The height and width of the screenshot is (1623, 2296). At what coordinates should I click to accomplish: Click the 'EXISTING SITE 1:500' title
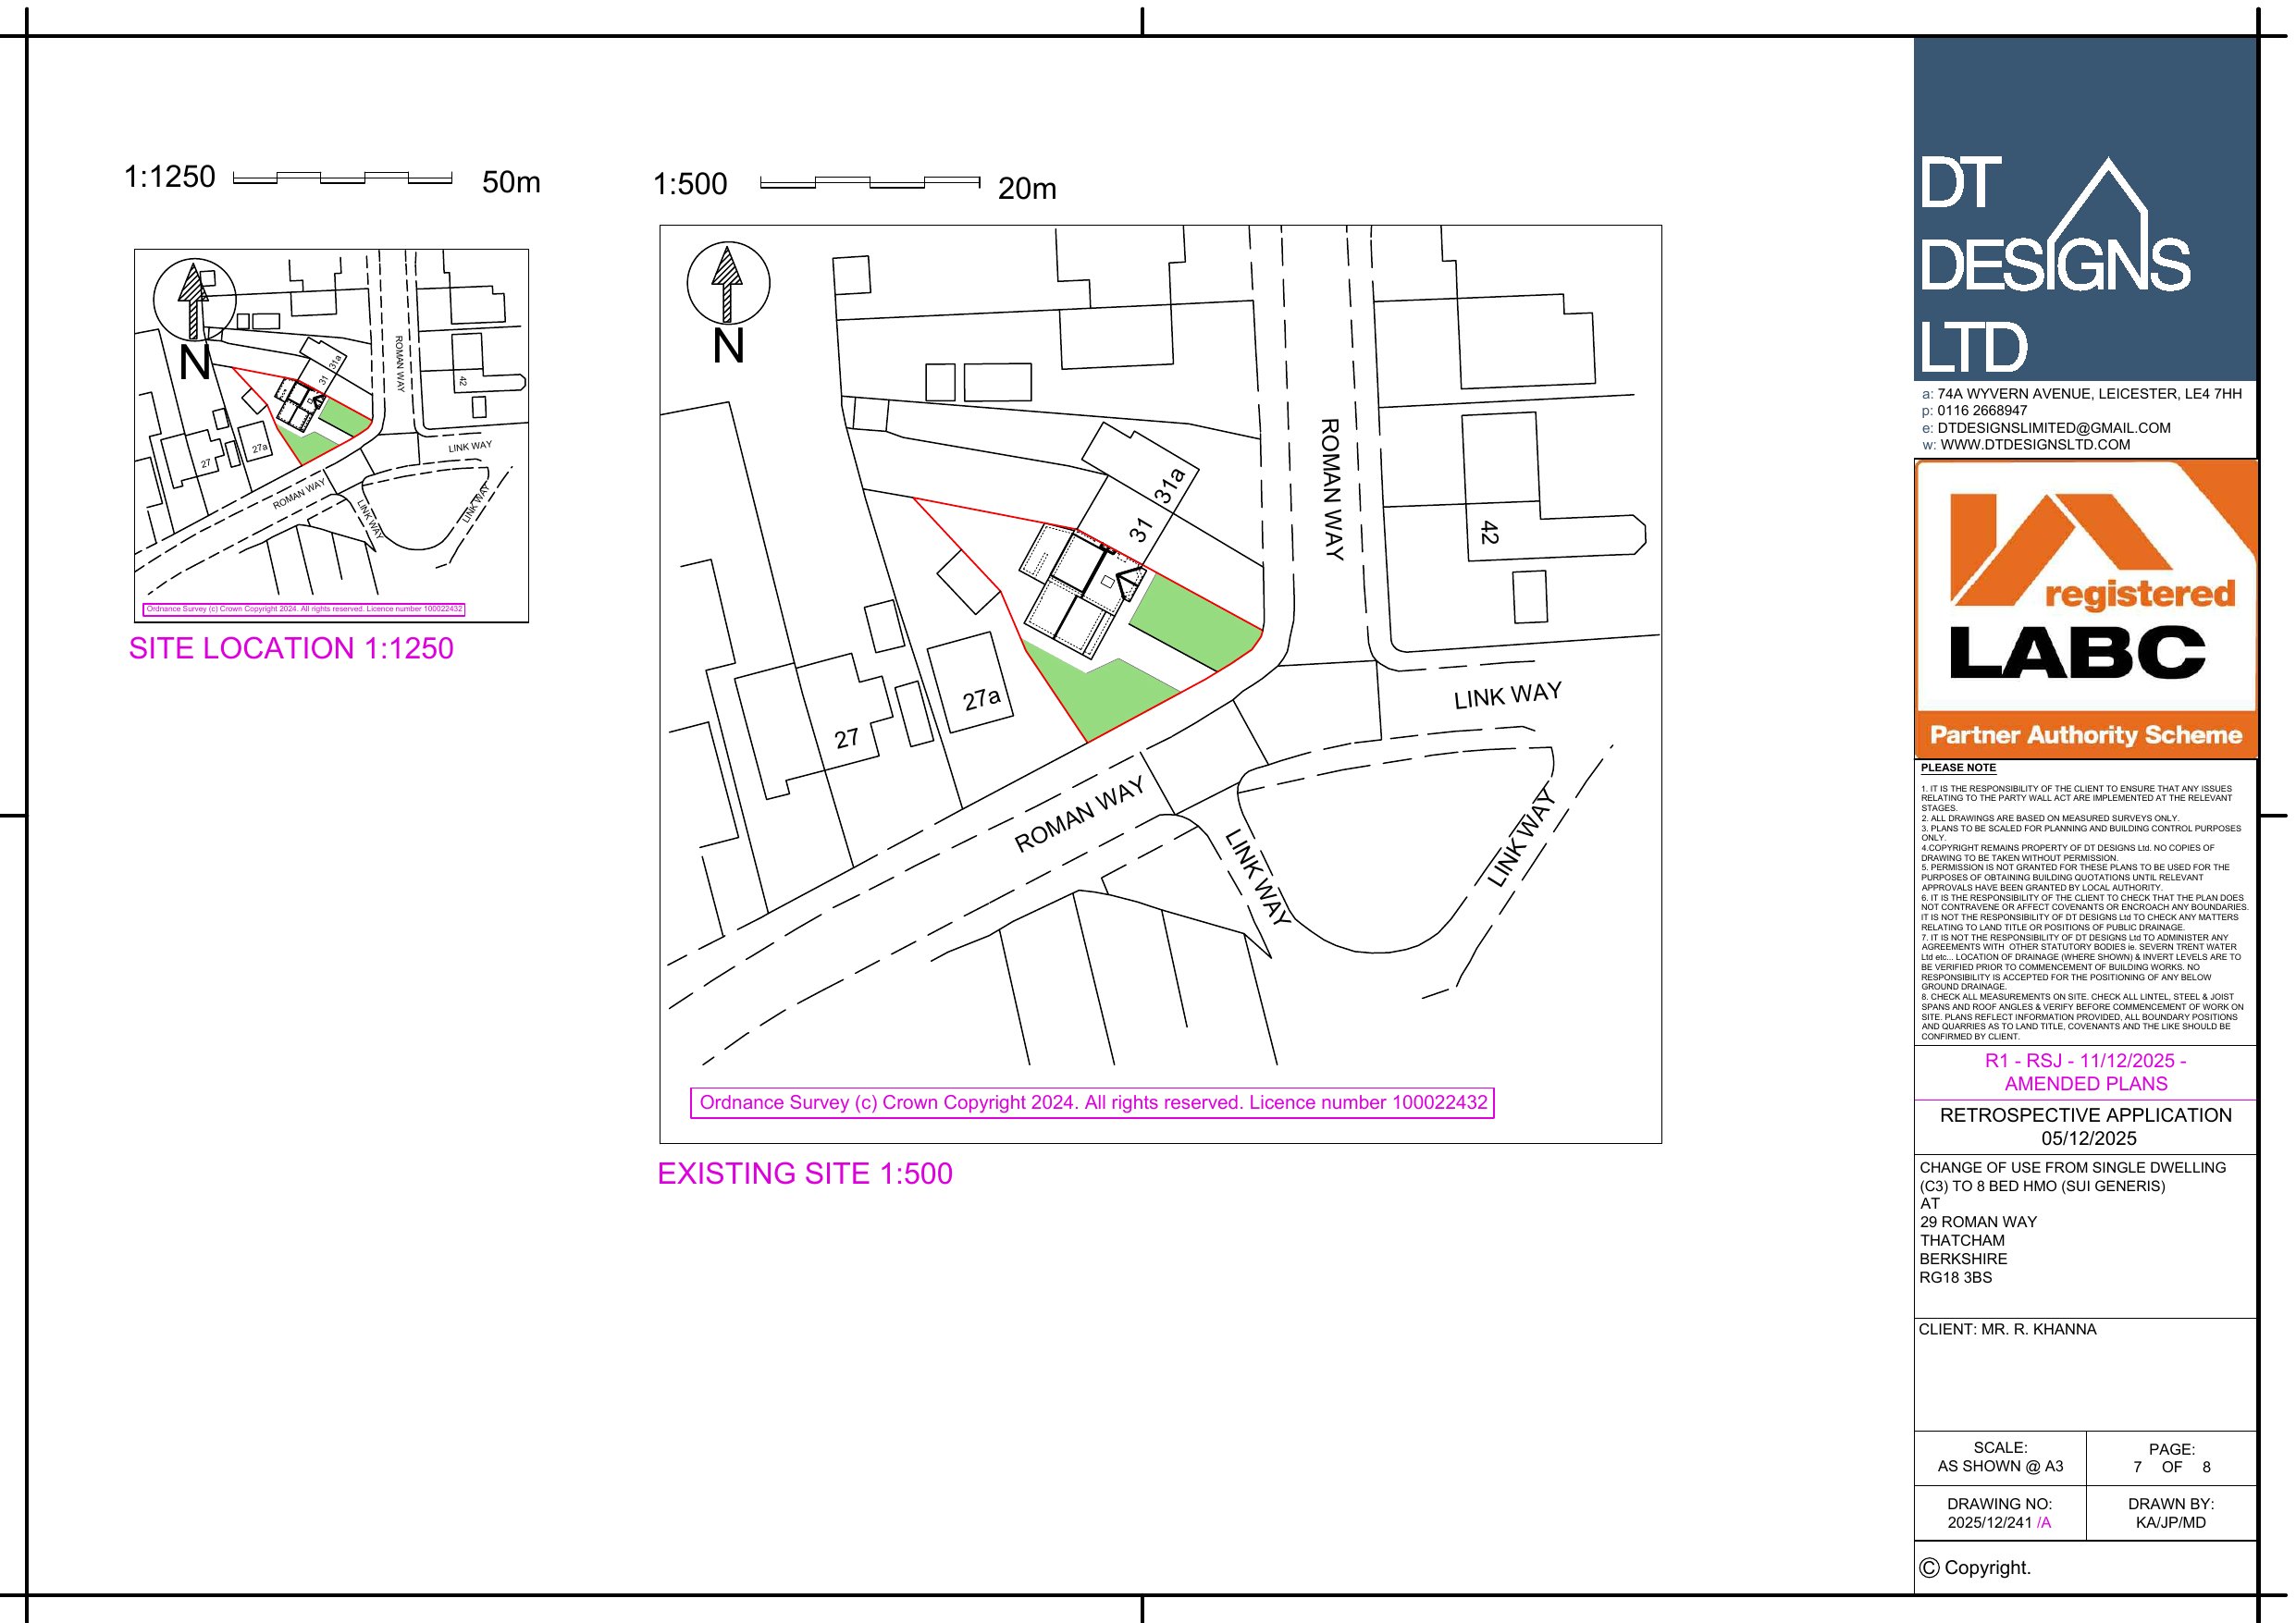(x=804, y=1173)
